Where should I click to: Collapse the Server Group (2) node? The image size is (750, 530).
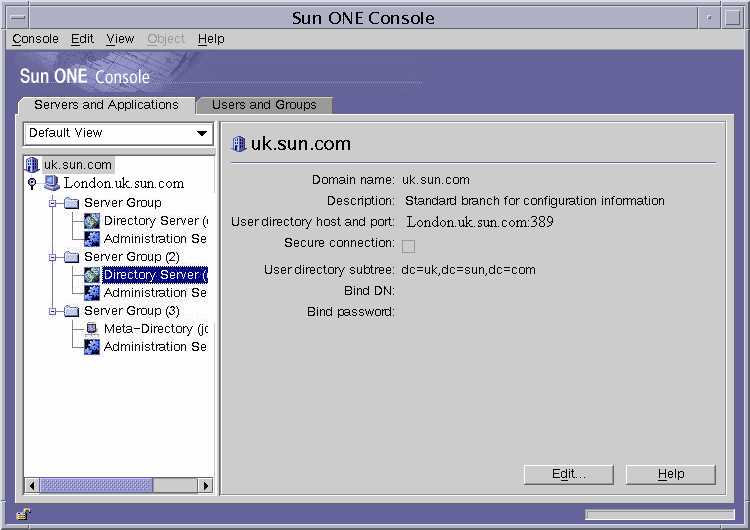[53, 257]
